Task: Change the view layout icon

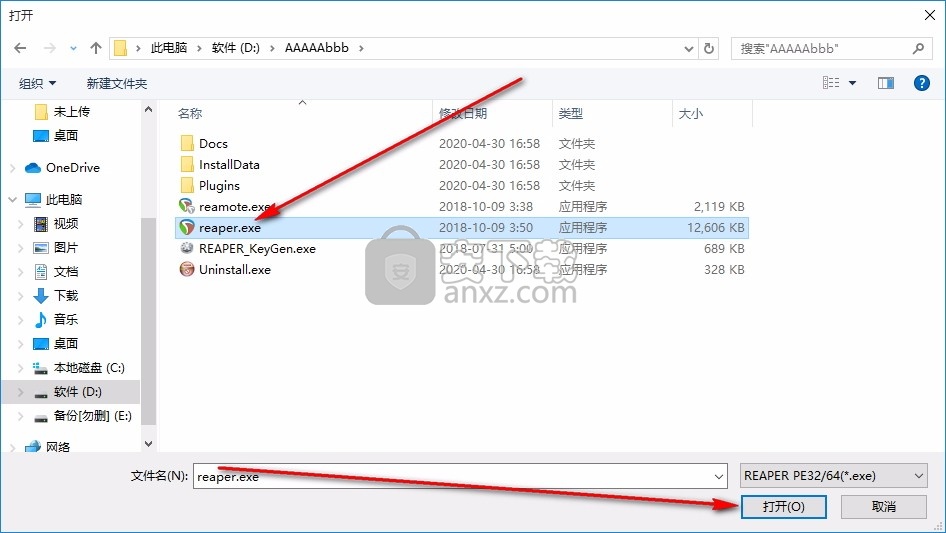Action: (831, 83)
